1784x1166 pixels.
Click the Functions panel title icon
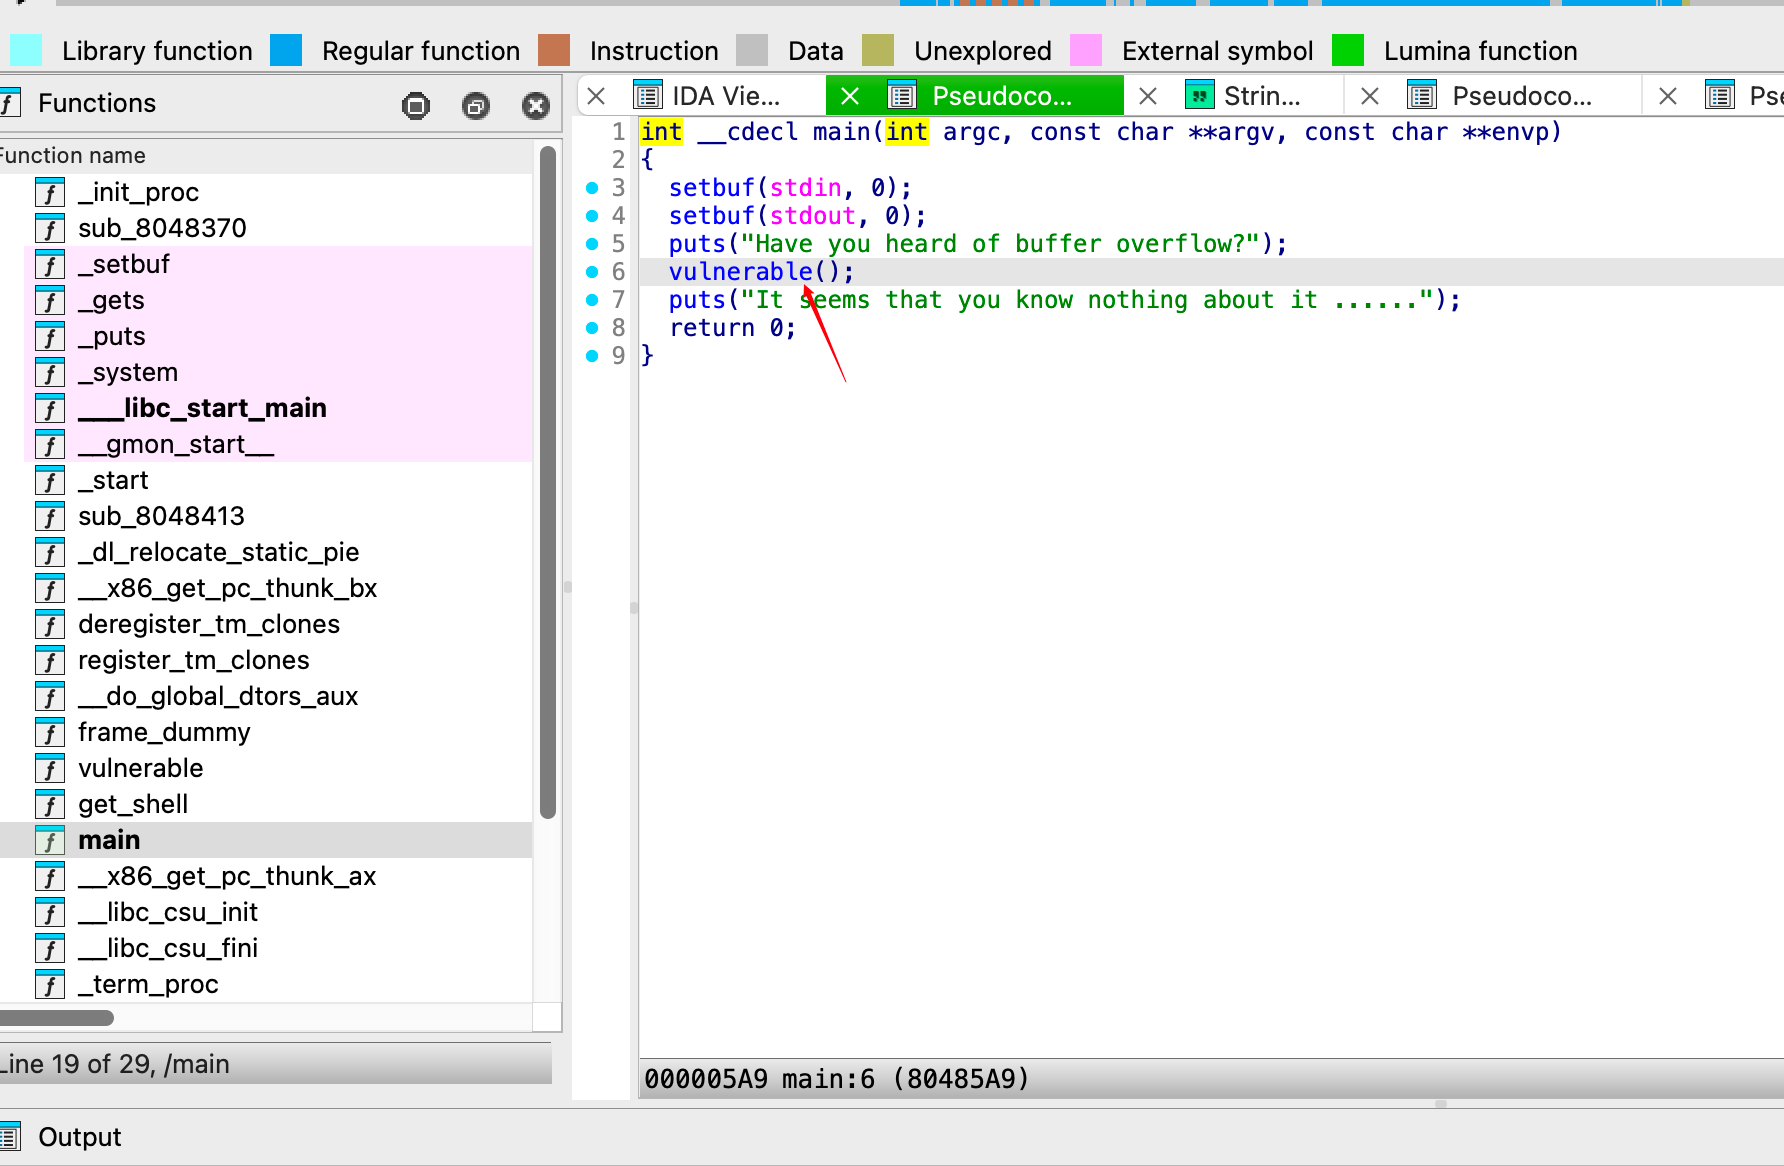10,103
